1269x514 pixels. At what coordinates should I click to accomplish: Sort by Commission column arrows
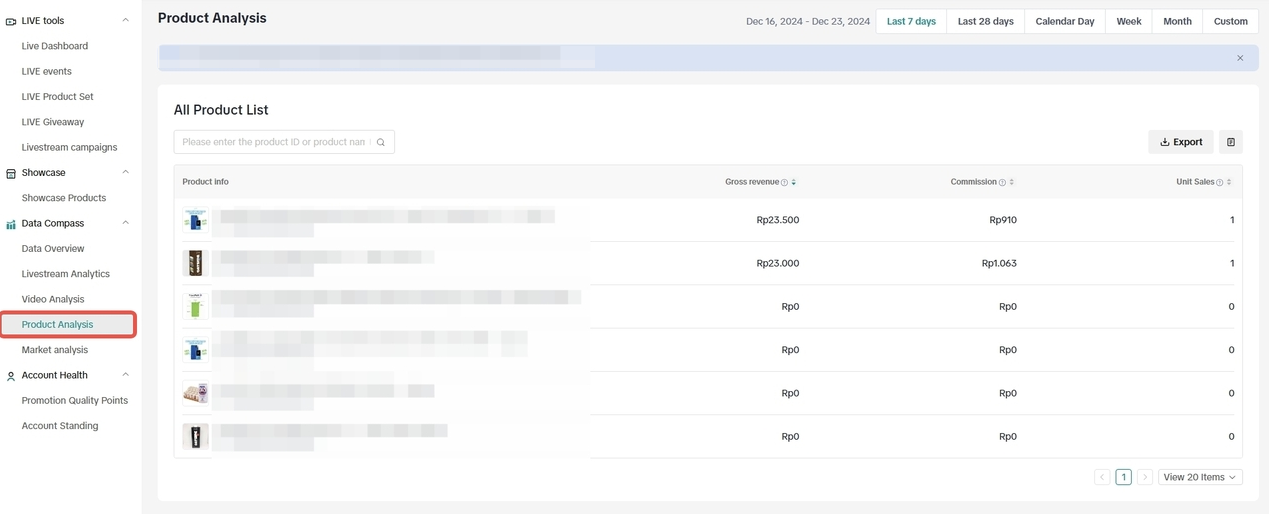pos(1012,182)
